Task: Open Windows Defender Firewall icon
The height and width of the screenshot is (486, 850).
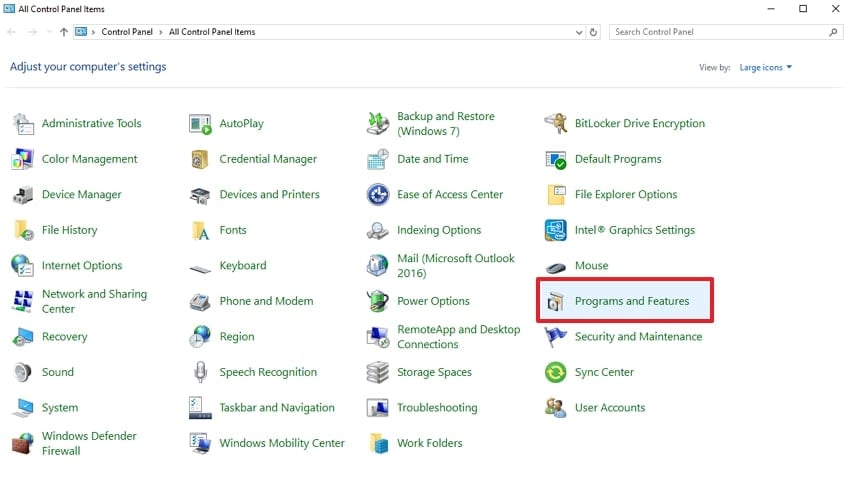Action: point(23,444)
